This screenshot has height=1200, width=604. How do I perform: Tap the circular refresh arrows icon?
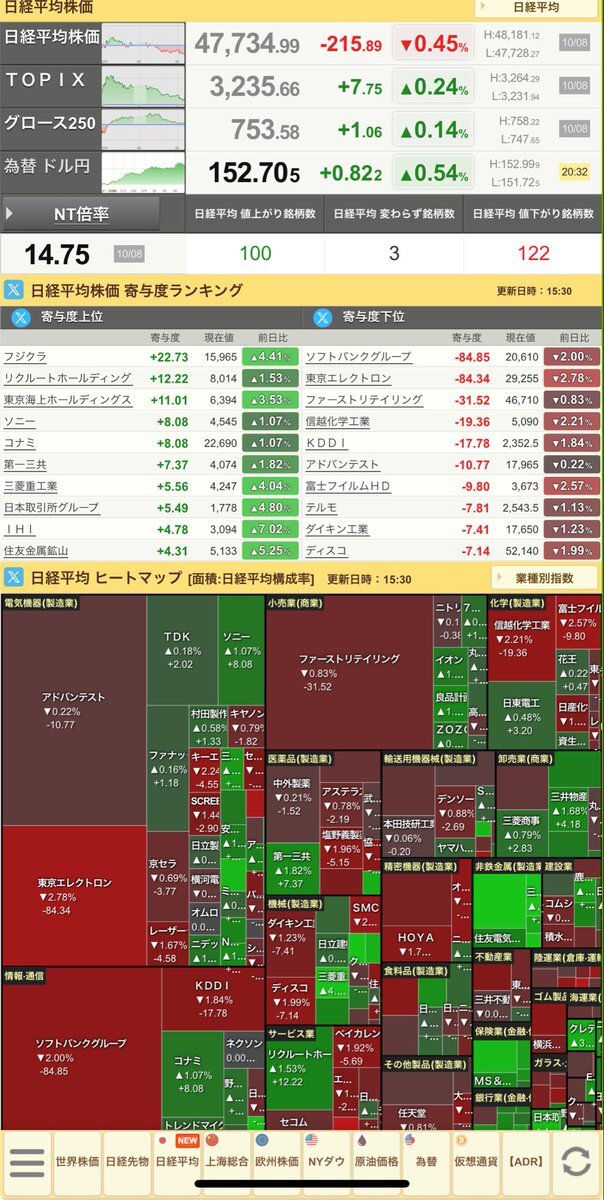click(x=575, y=1162)
